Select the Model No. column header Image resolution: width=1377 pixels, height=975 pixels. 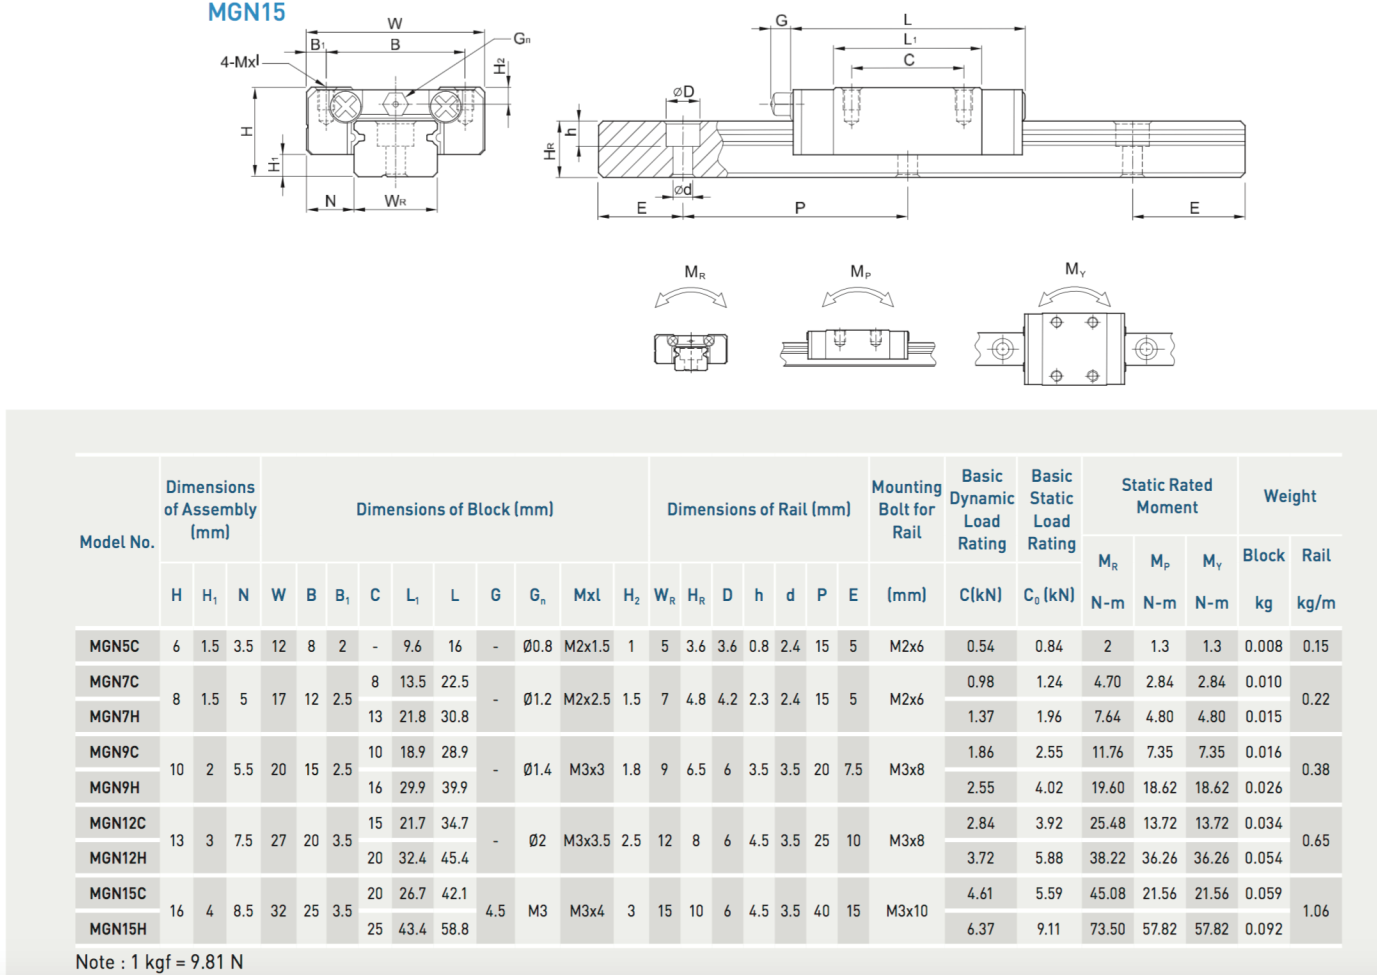(x=117, y=542)
